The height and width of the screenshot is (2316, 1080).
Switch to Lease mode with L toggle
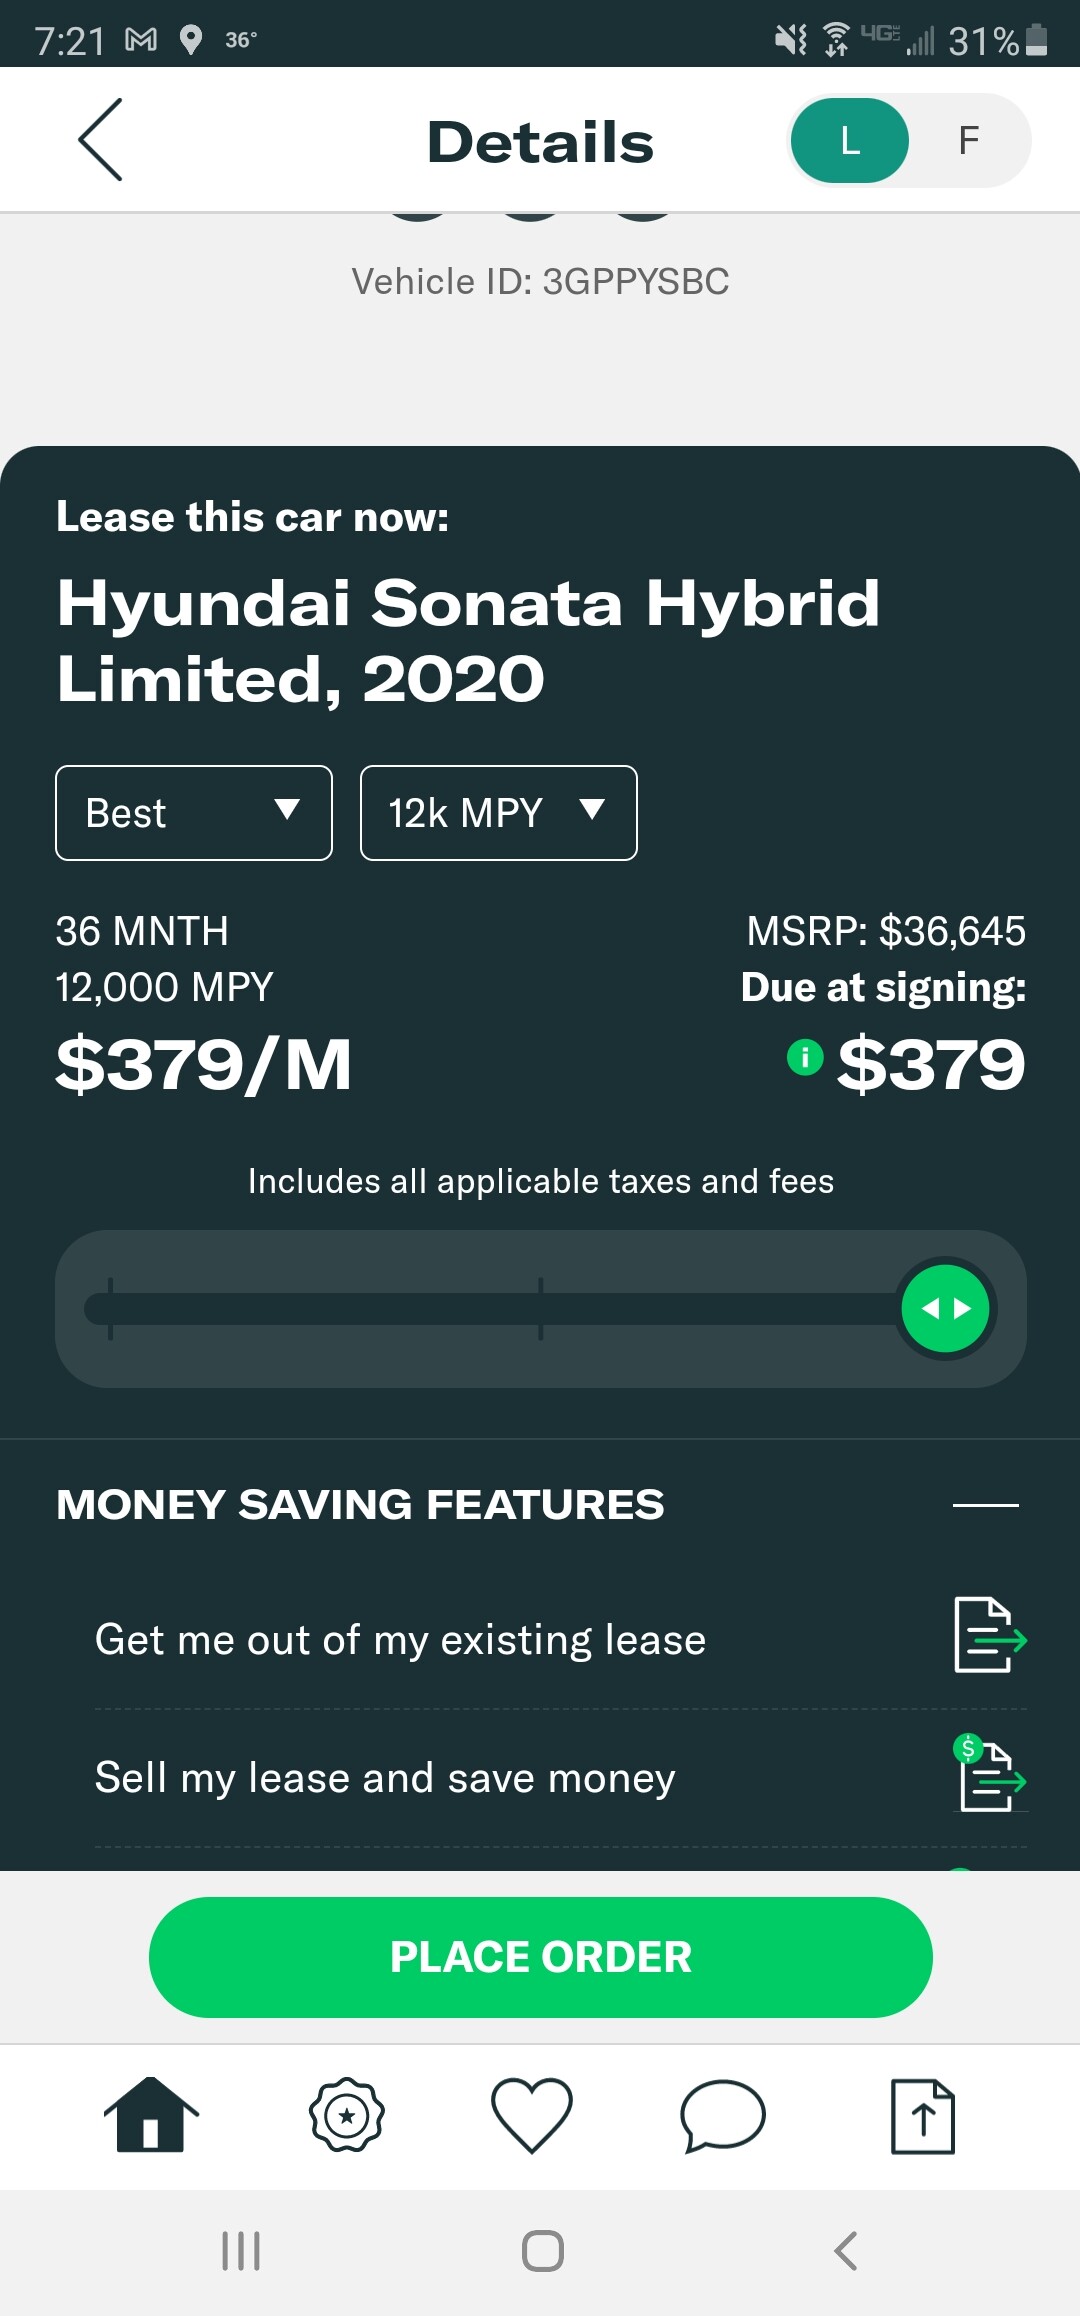tap(850, 141)
